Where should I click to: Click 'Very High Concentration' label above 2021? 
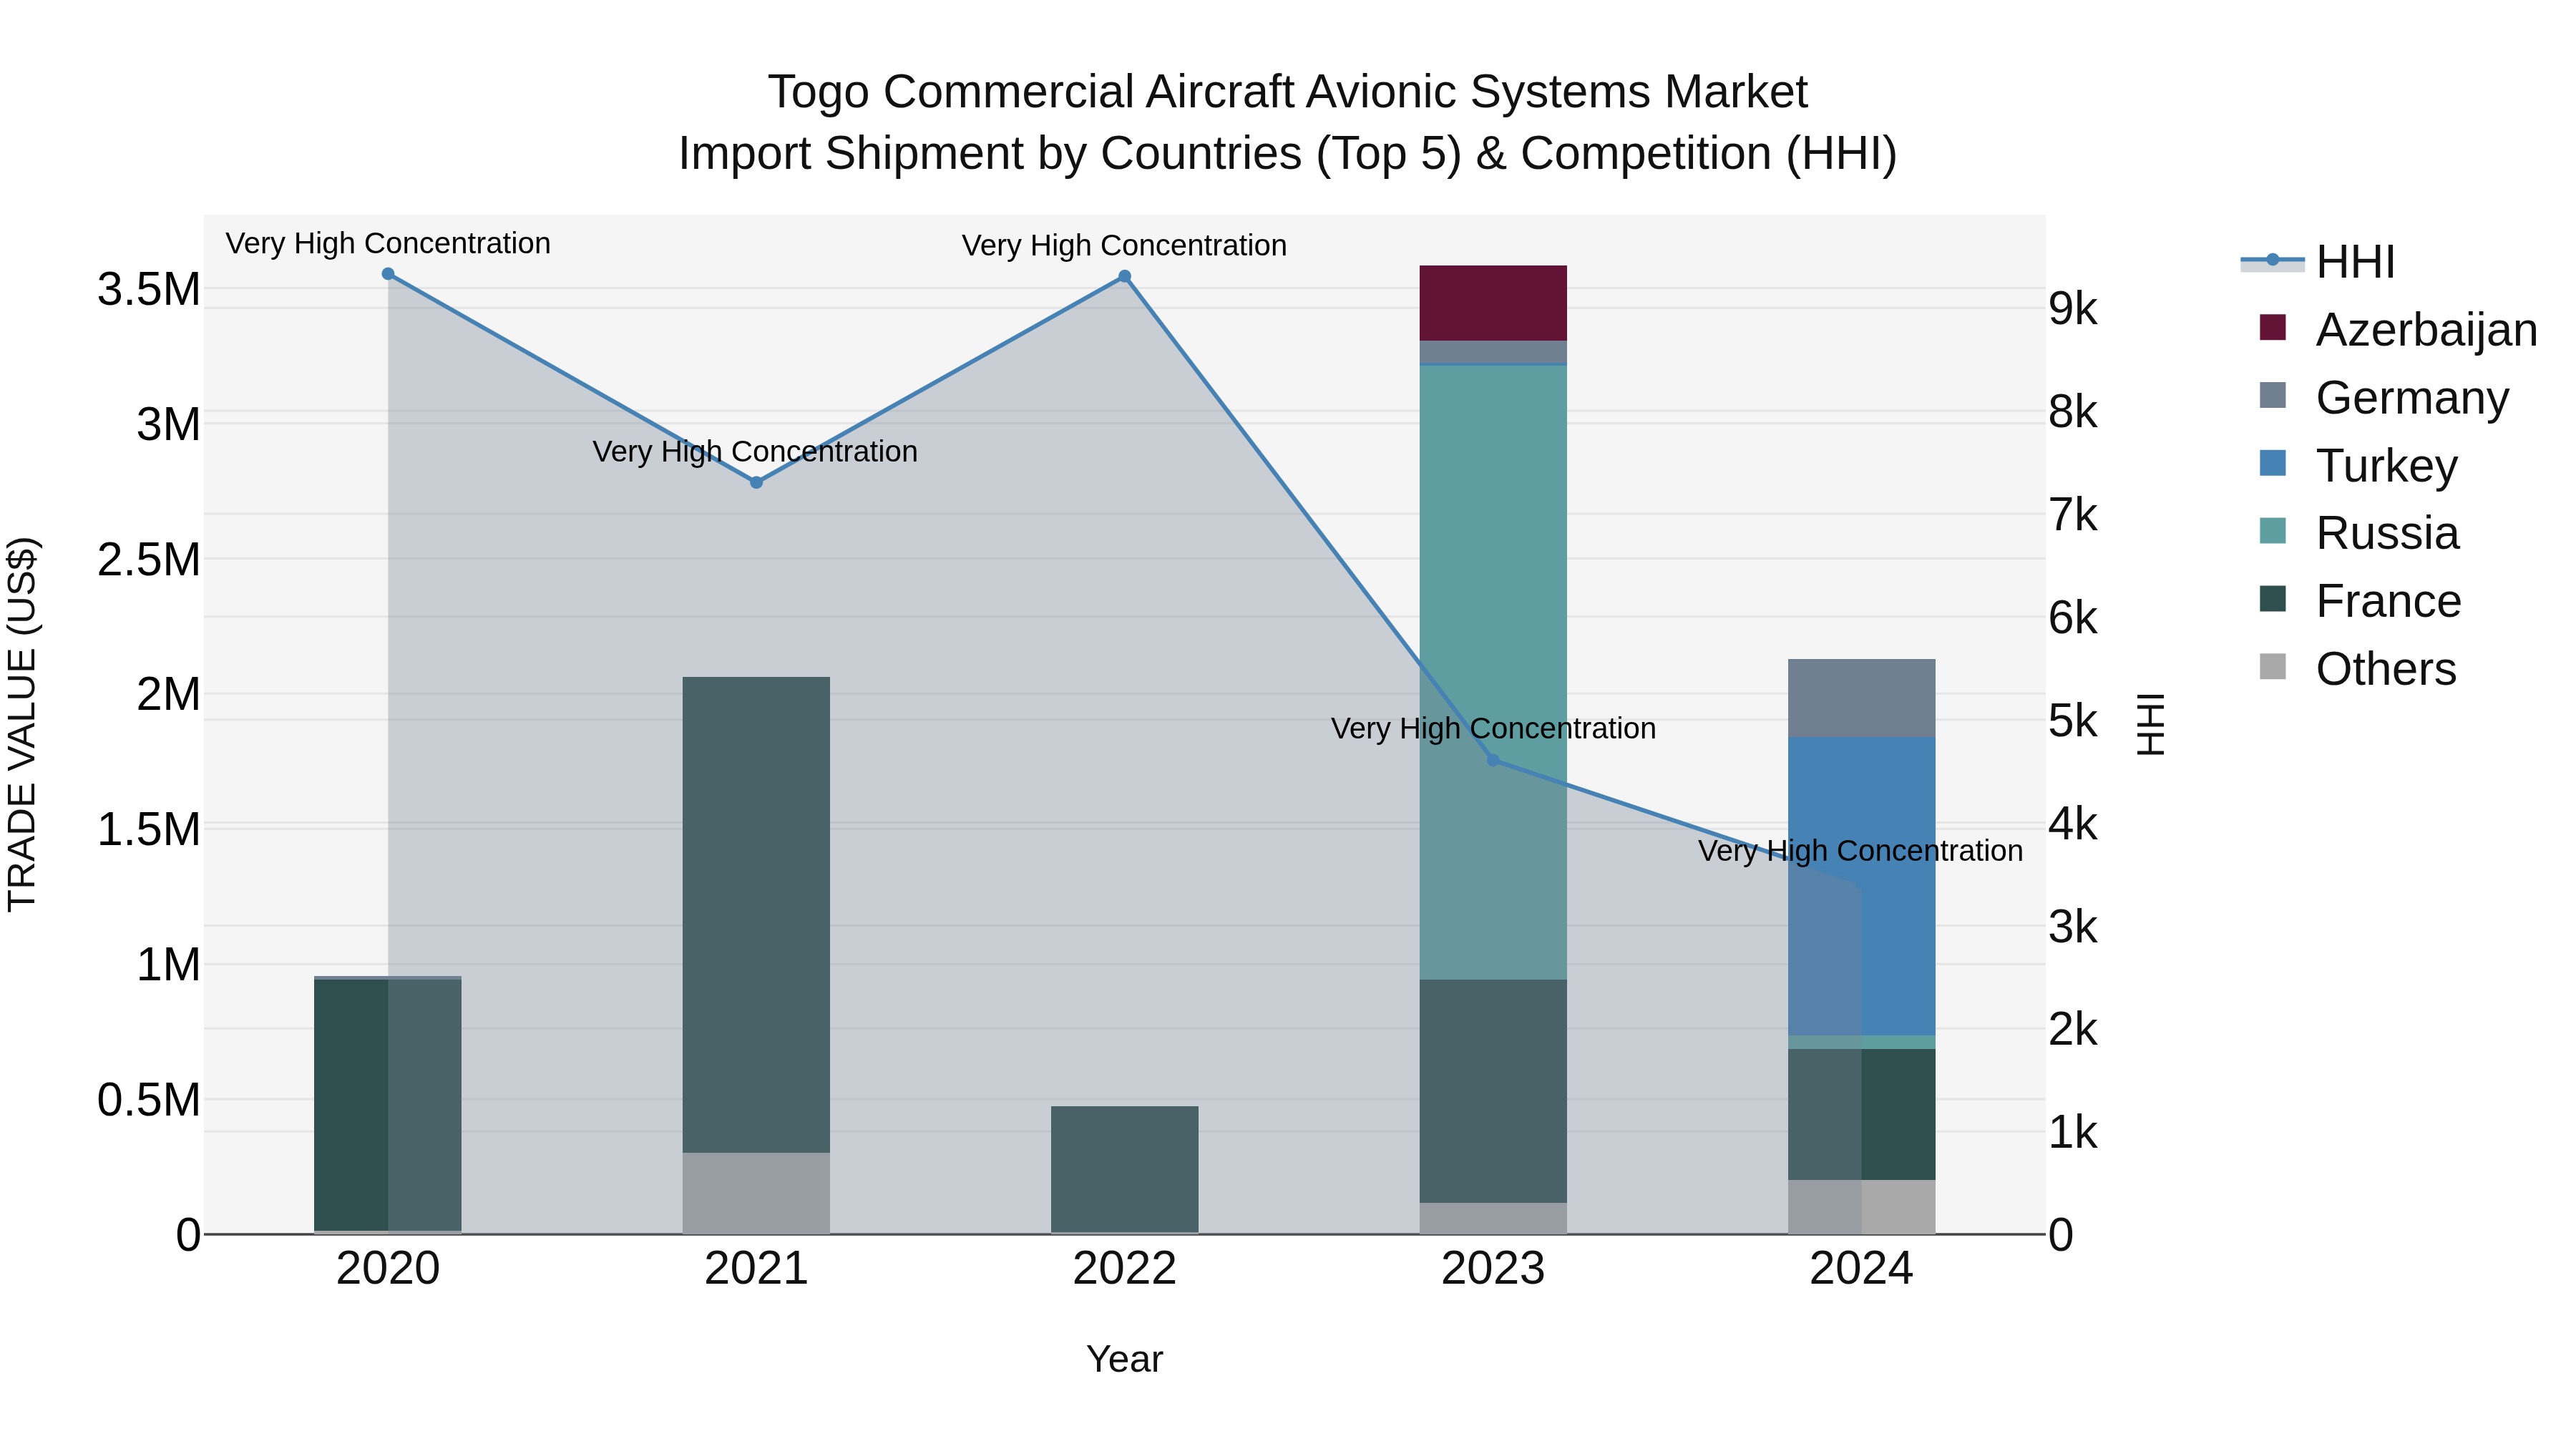coord(755,451)
